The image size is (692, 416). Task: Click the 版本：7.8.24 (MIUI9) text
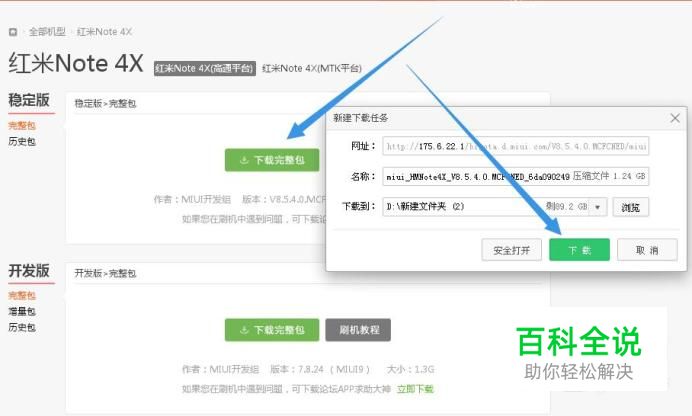(320, 369)
